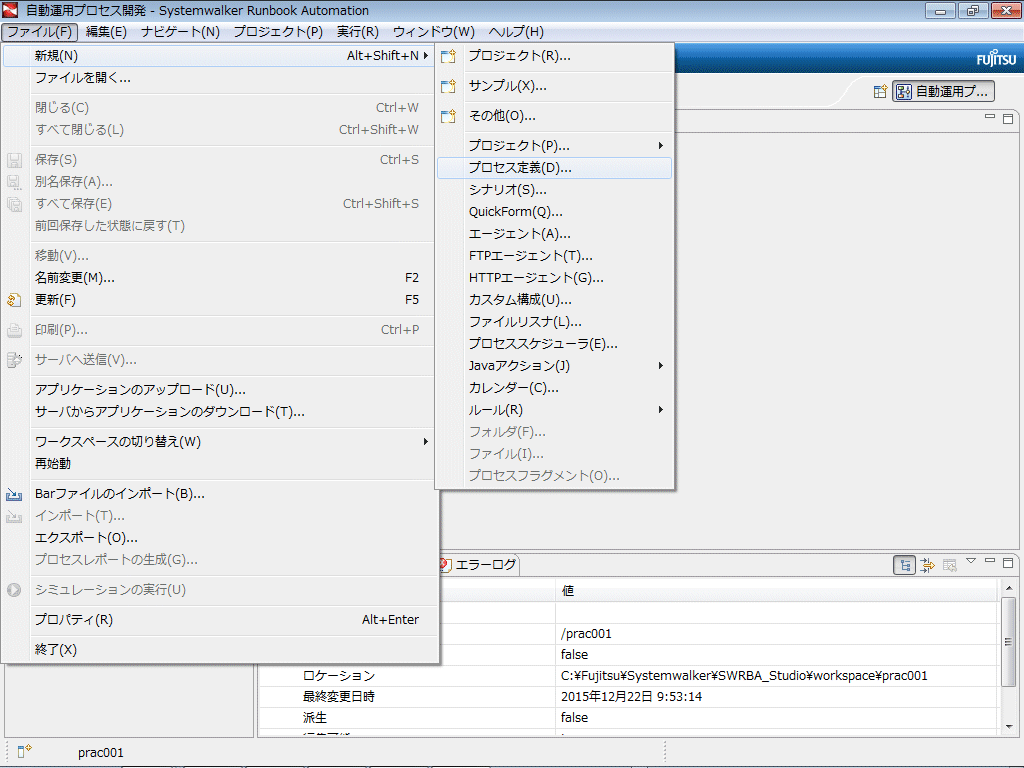Maximize the editor area

pos(1008,118)
